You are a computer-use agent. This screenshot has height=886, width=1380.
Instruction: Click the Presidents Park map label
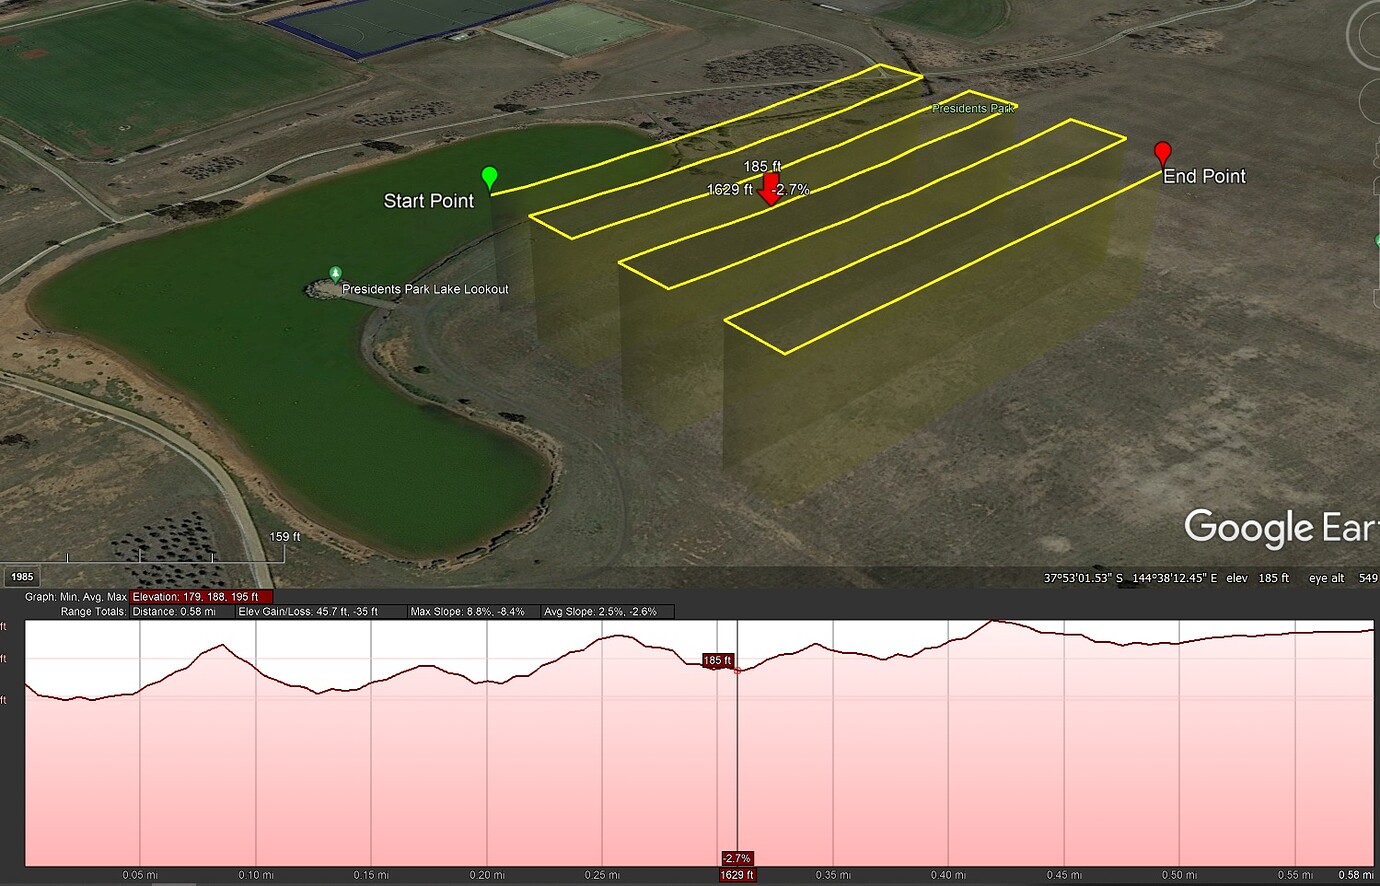point(971,108)
